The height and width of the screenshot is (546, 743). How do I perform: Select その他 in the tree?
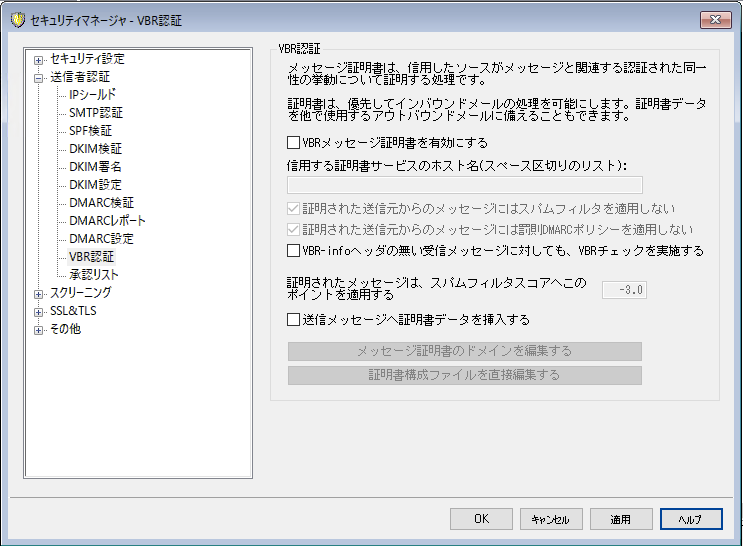(65, 329)
